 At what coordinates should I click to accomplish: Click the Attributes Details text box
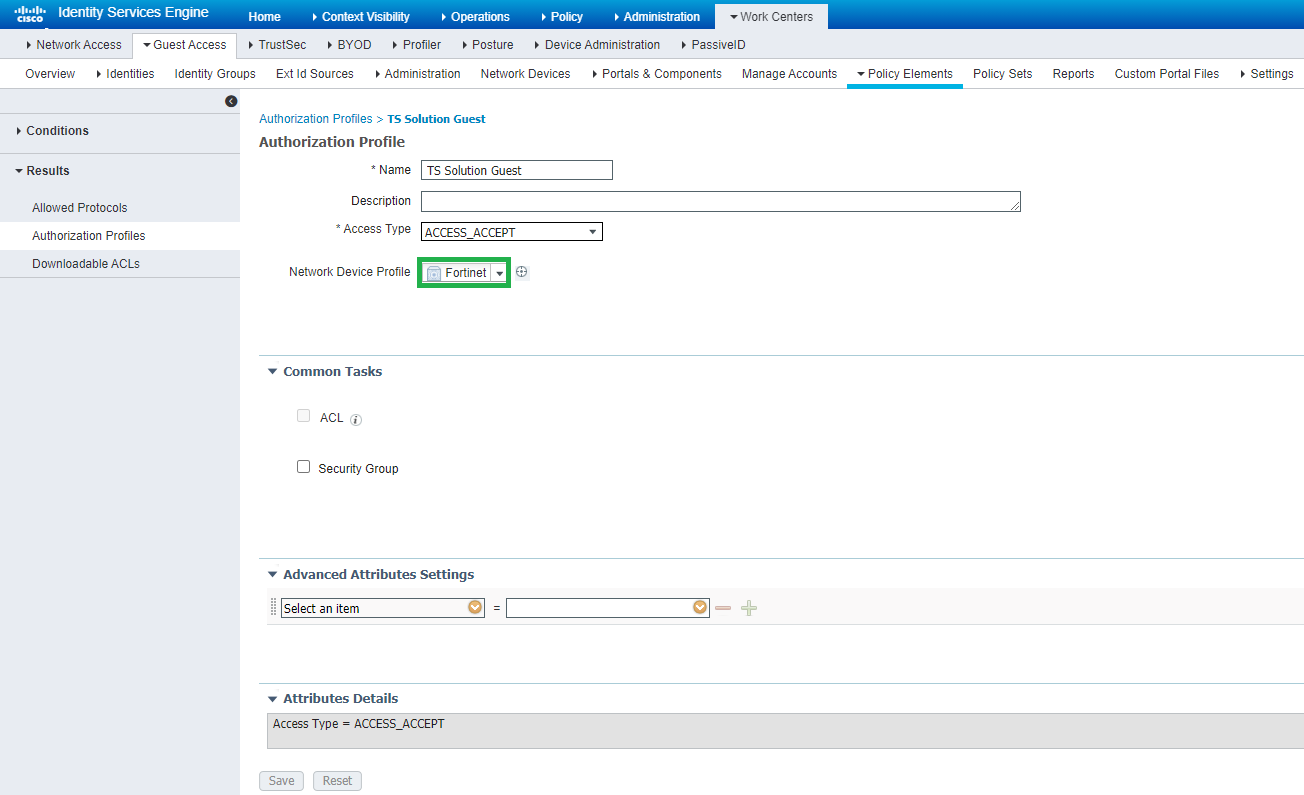click(x=785, y=731)
